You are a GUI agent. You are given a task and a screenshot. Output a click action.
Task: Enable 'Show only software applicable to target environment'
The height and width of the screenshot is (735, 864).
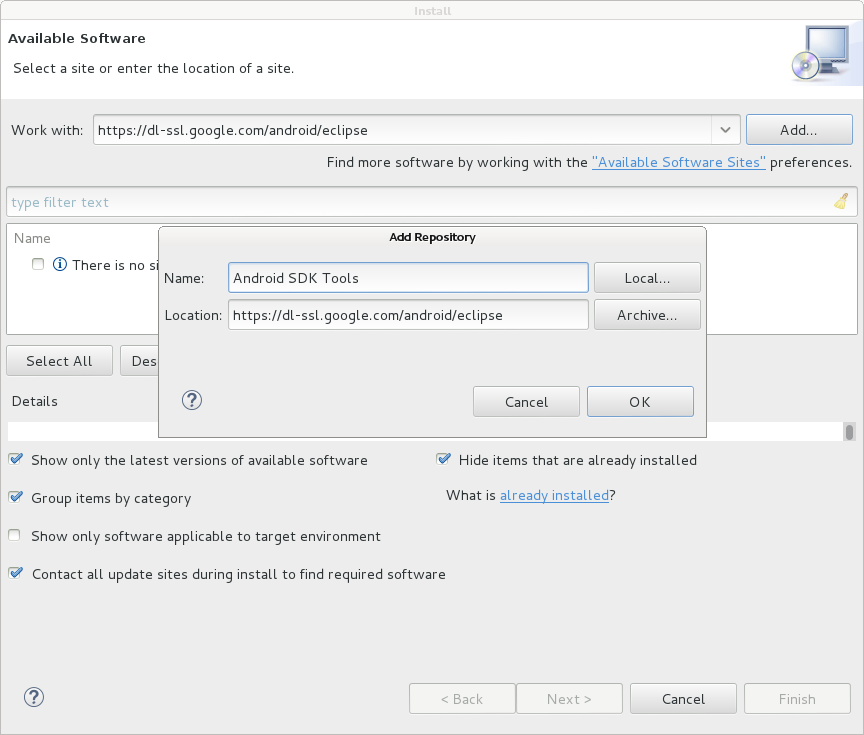[x=15, y=535]
